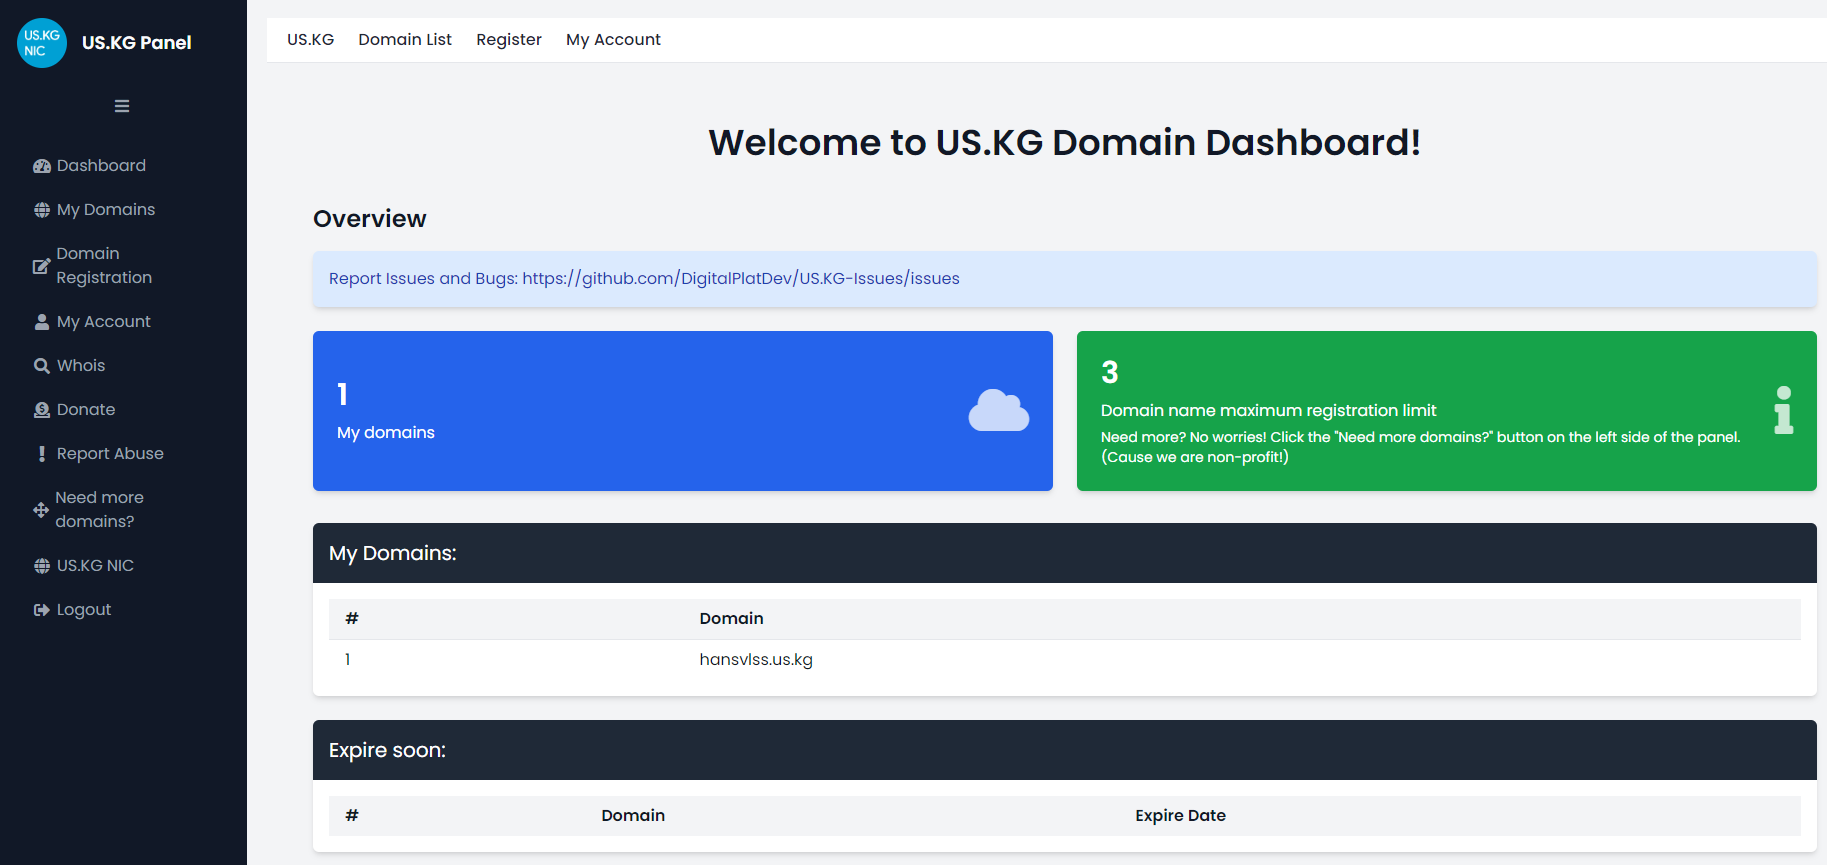This screenshot has height=865, width=1827.
Task: Click the My Account user icon
Action: 42,322
